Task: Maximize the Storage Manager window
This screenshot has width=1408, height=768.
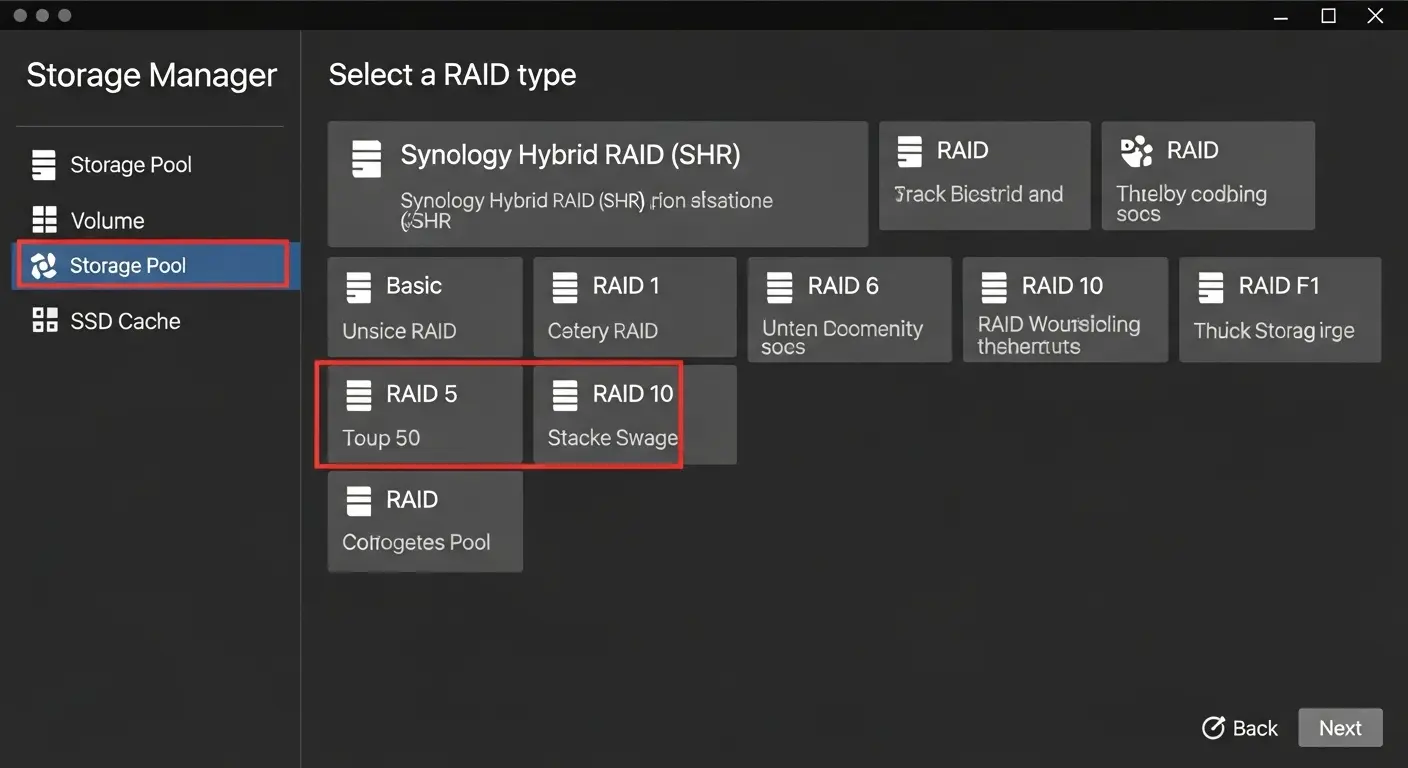Action: [x=1328, y=16]
